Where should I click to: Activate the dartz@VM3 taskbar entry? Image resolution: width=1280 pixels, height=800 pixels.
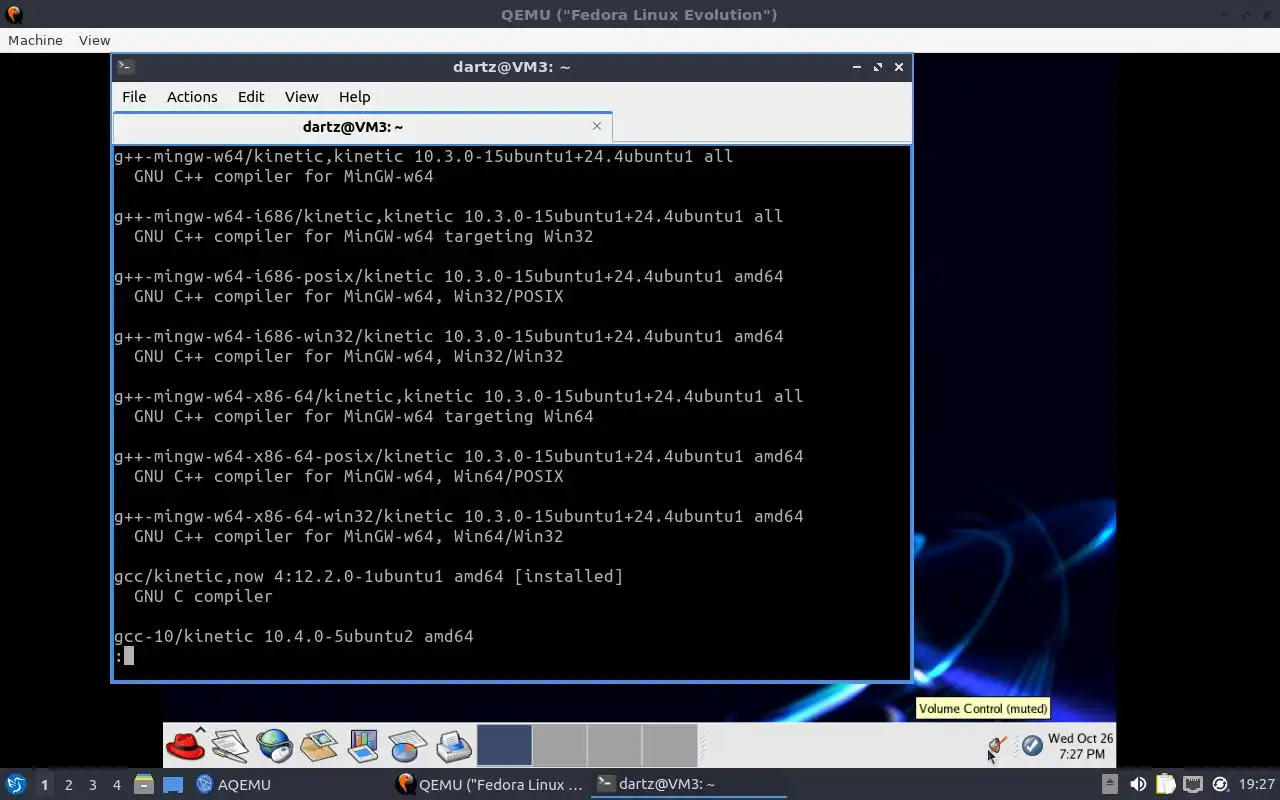tap(688, 784)
